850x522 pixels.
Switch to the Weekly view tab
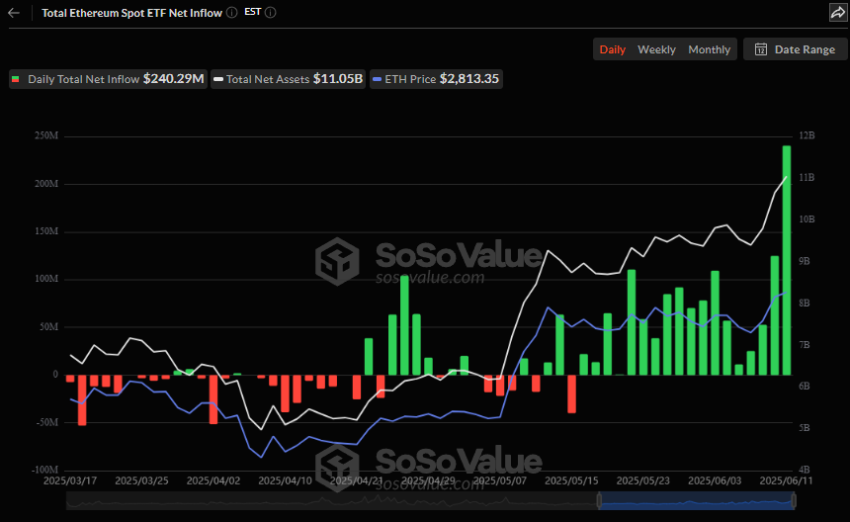(656, 49)
